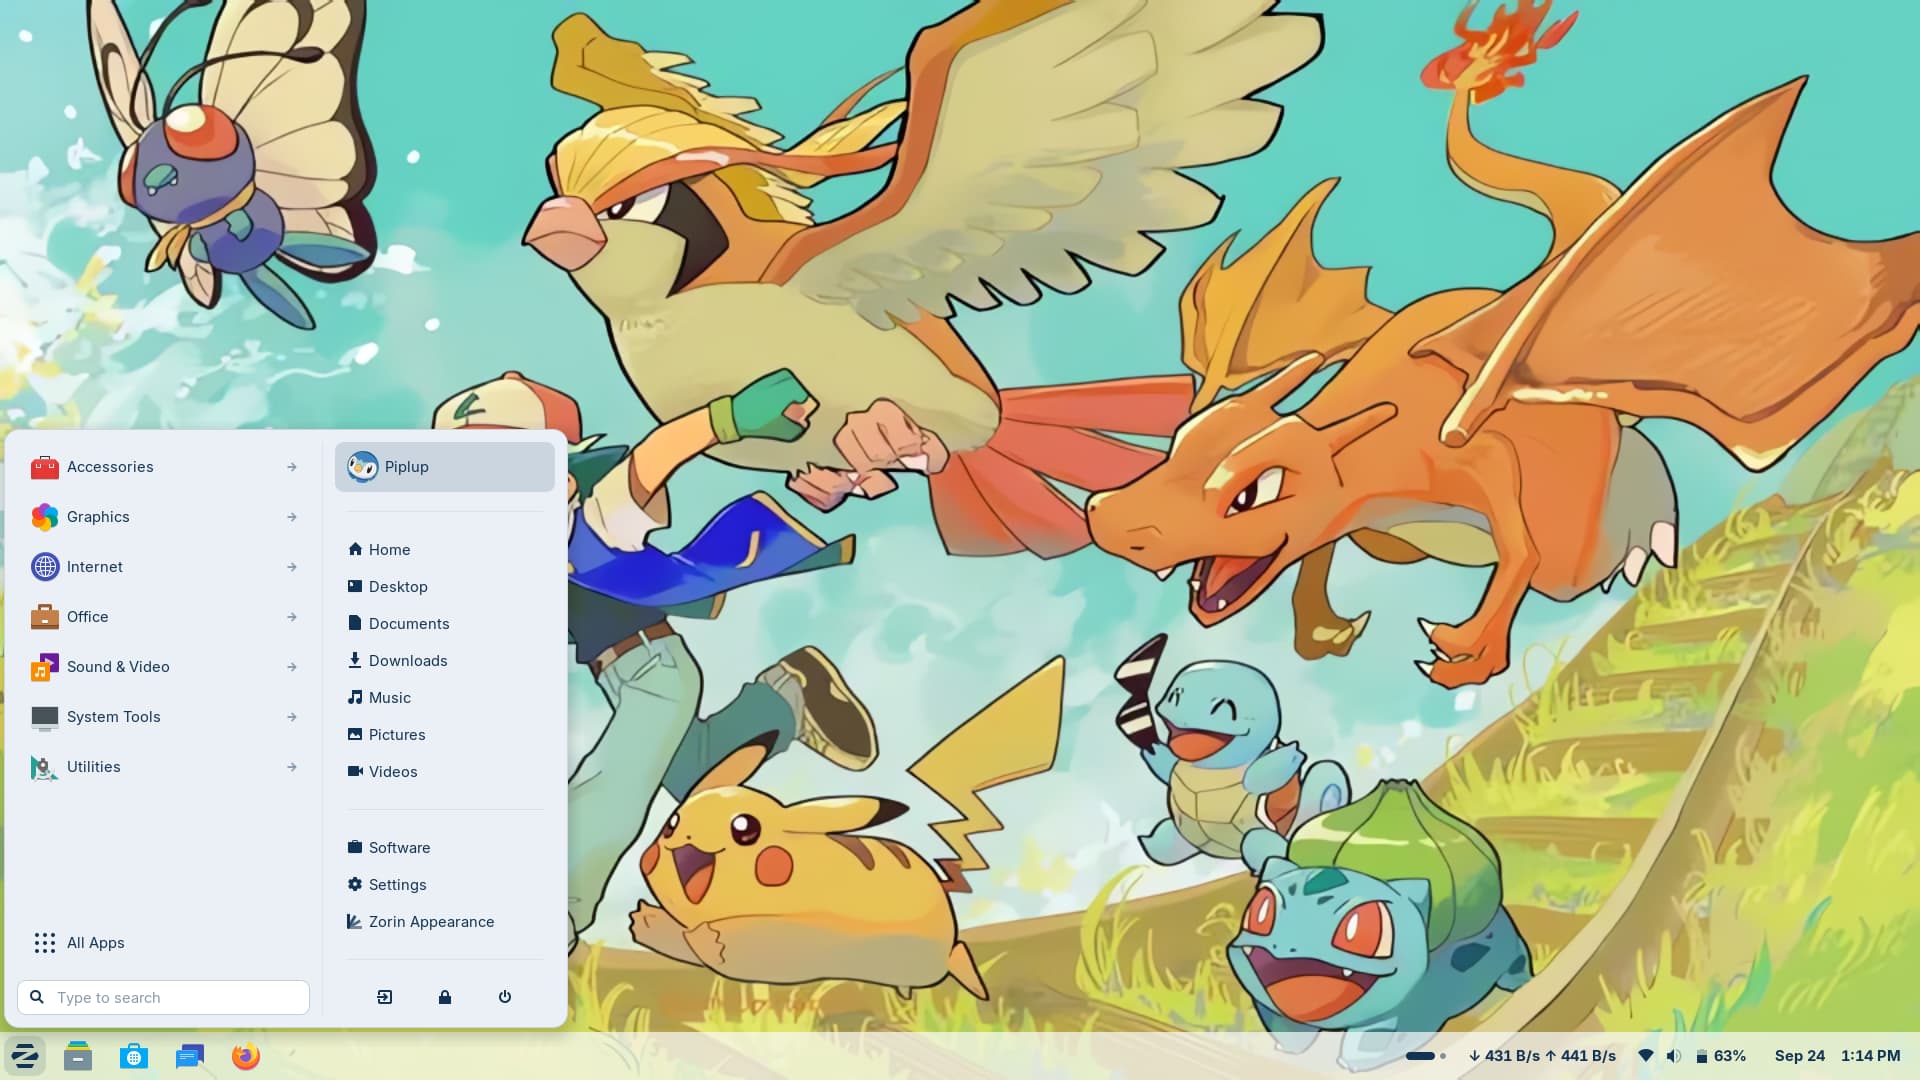Click the Piplup user profile button
This screenshot has width=1920, height=1080.
pyautogui.click(x=445, y=467)
